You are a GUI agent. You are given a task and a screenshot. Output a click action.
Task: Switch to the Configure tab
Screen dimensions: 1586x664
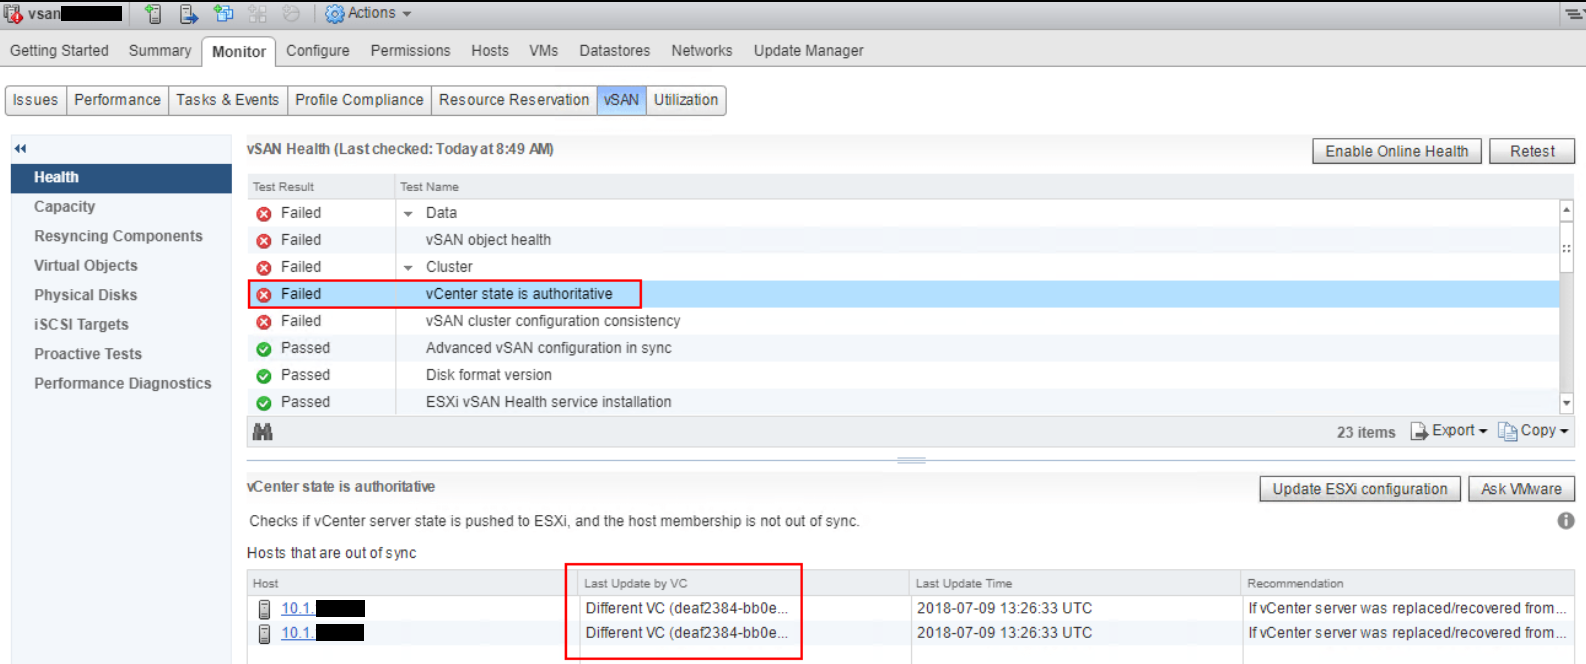point(318,51)
